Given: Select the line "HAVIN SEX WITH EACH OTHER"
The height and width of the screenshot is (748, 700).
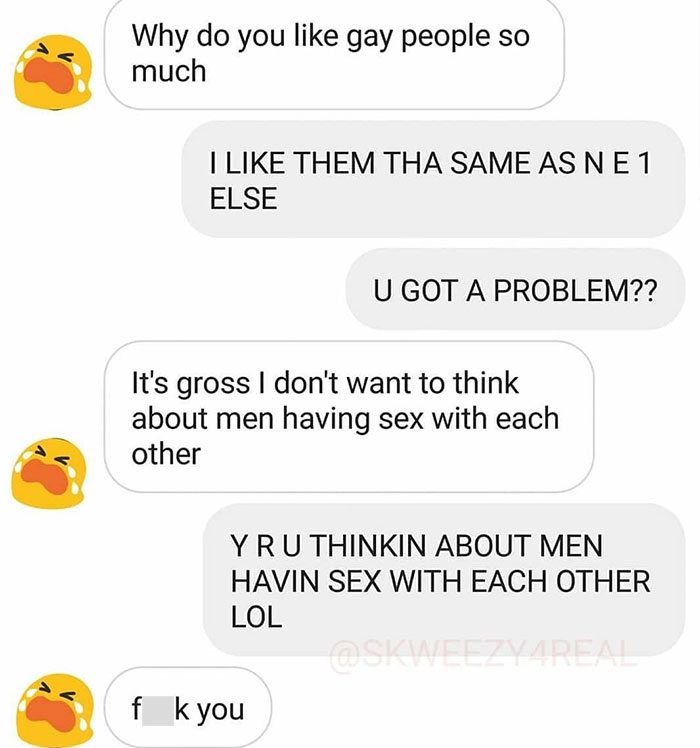Looking at the screenshot, I should tap(440, 582).
